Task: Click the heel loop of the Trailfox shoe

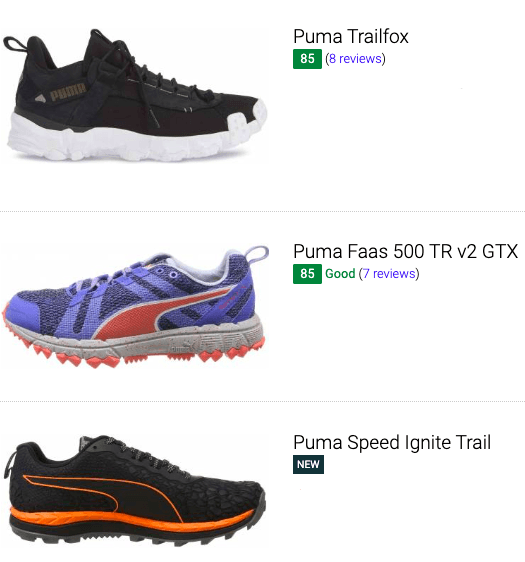Action: 15,44
